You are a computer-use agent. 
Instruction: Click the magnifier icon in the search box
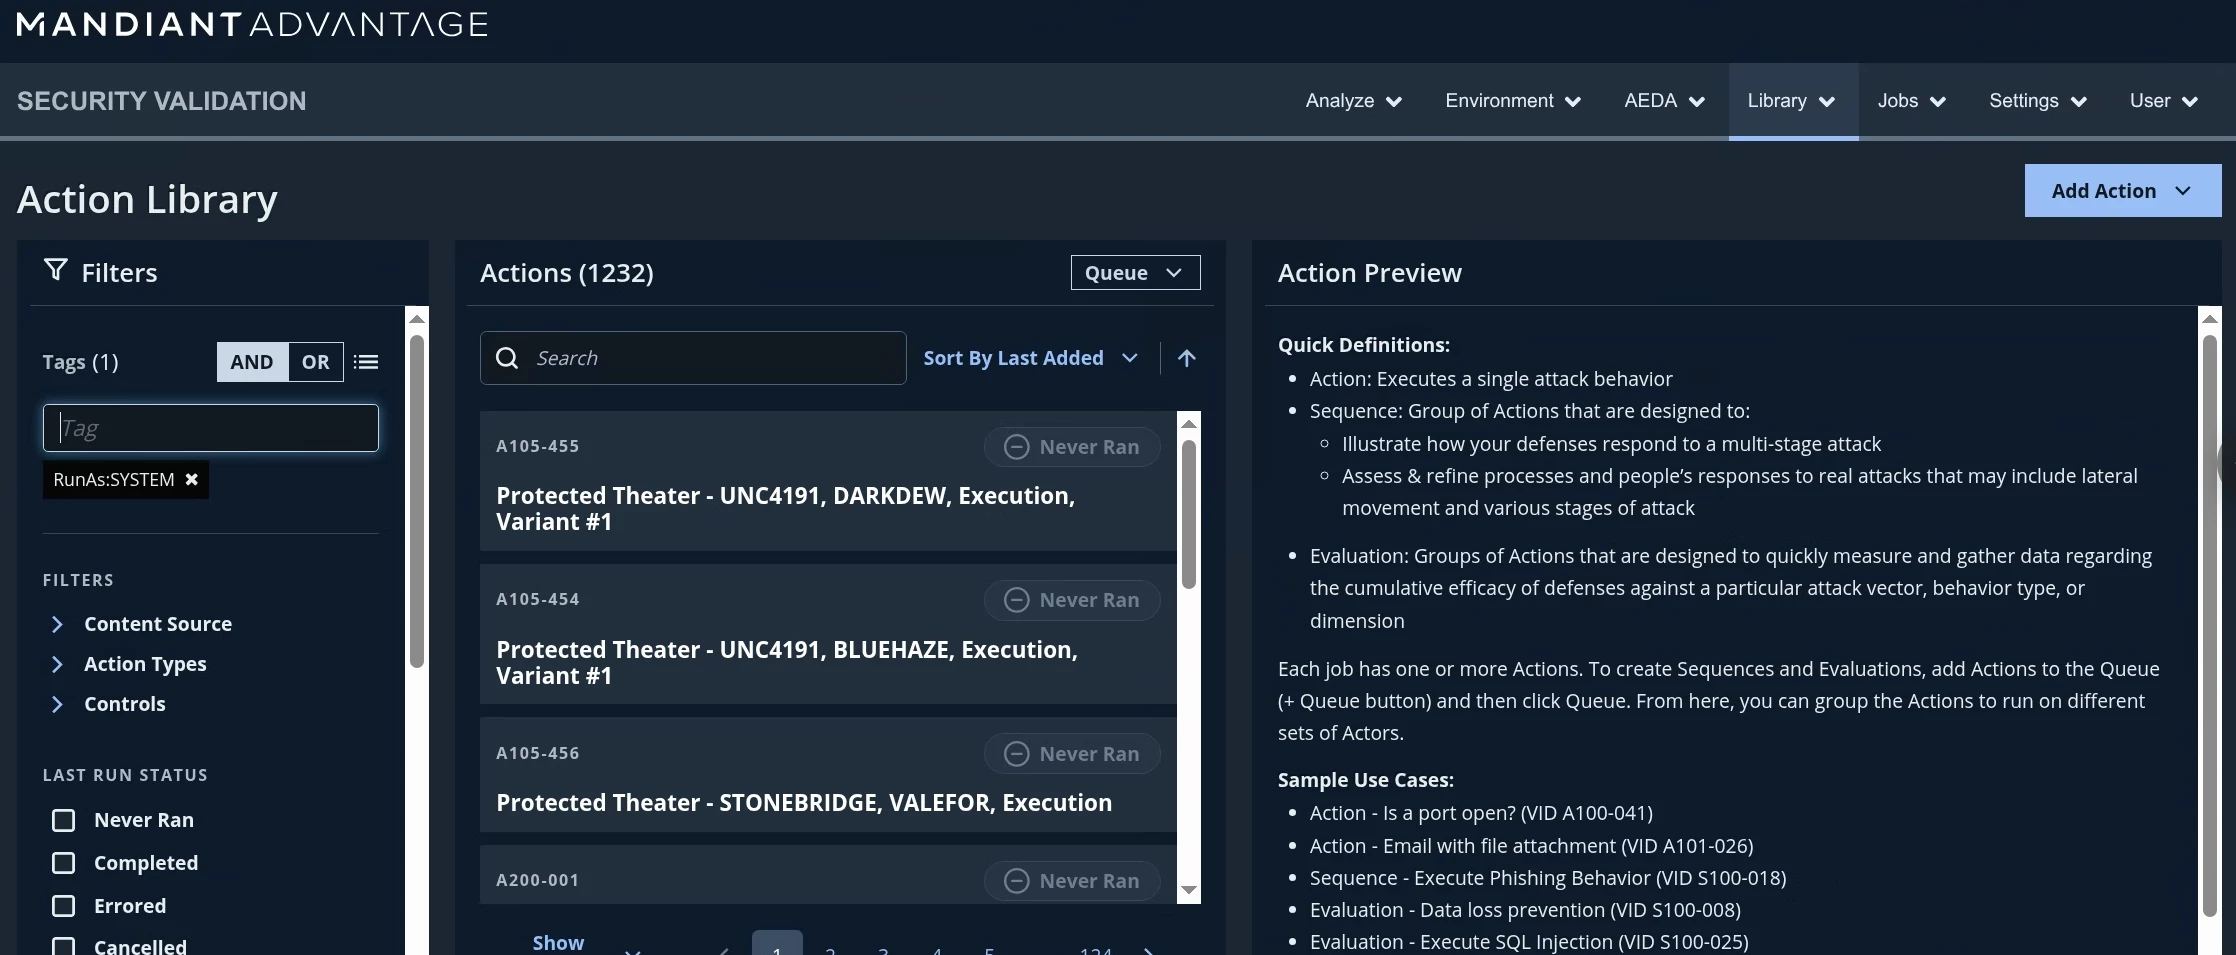(507, 358)
